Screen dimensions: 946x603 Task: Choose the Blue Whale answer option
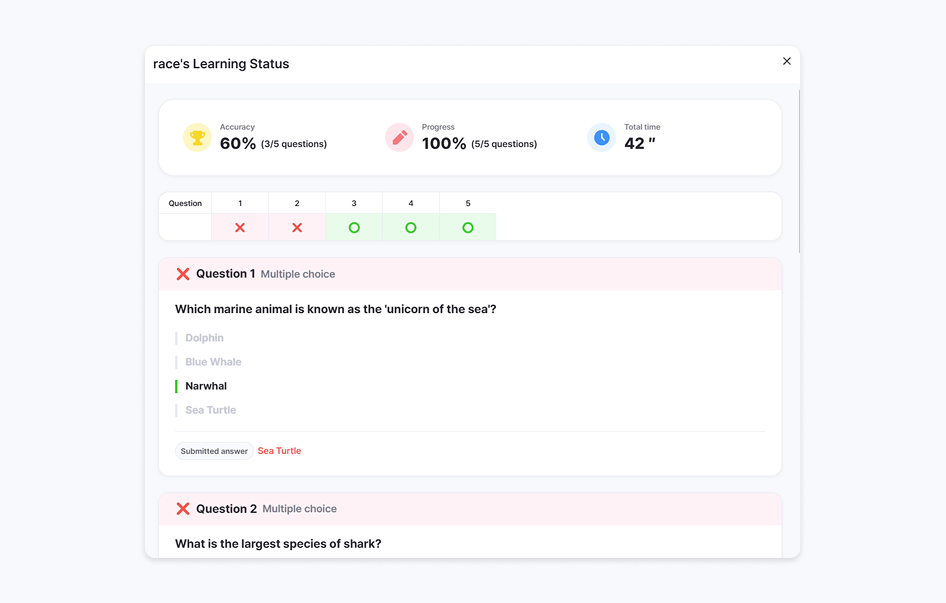coord(213,362)
